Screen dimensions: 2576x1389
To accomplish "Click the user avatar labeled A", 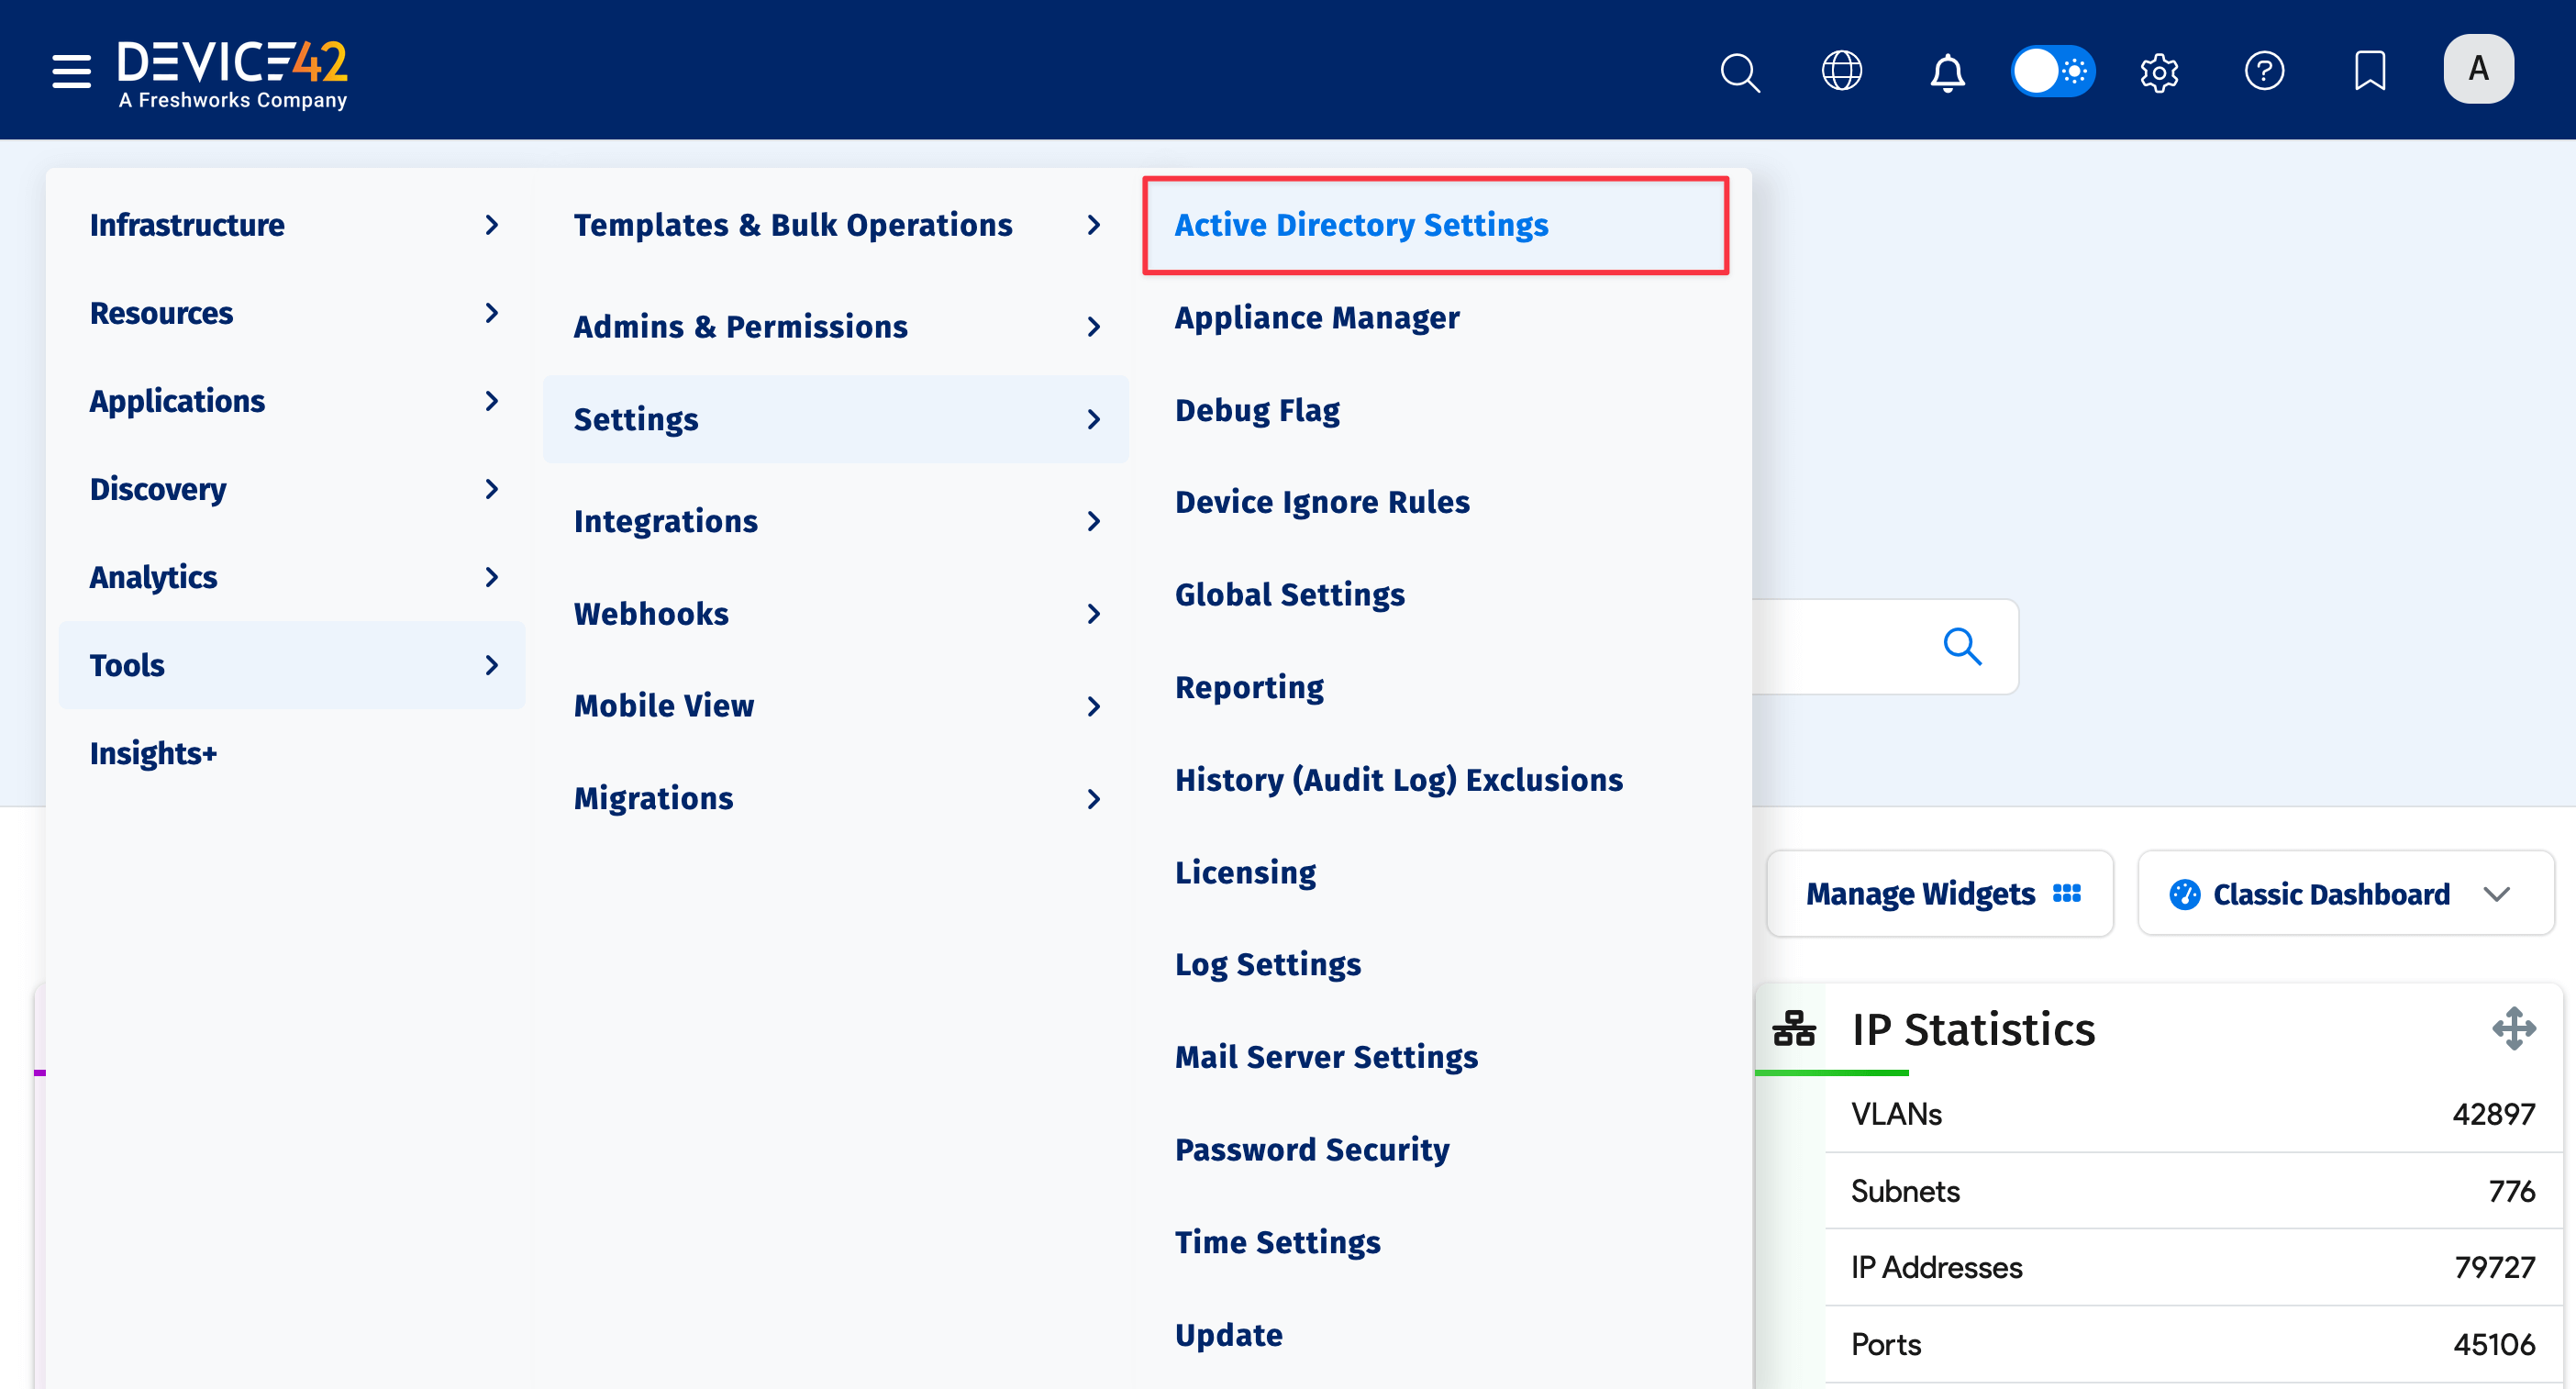I will pyautogui.click(x=2479, y=68).
